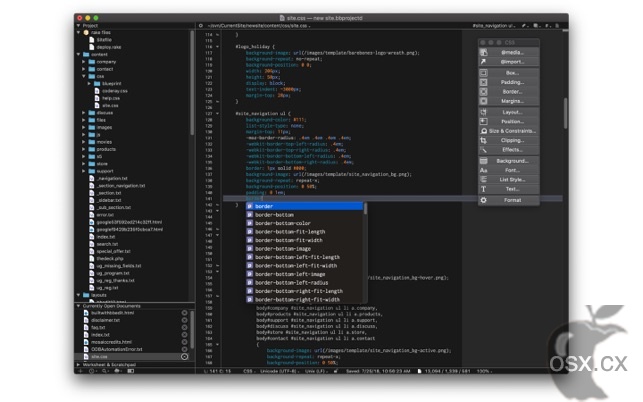Image resolution: width=643 pixels, height=402 pixels.
Task: Expand the images folder
Action: 84,128
